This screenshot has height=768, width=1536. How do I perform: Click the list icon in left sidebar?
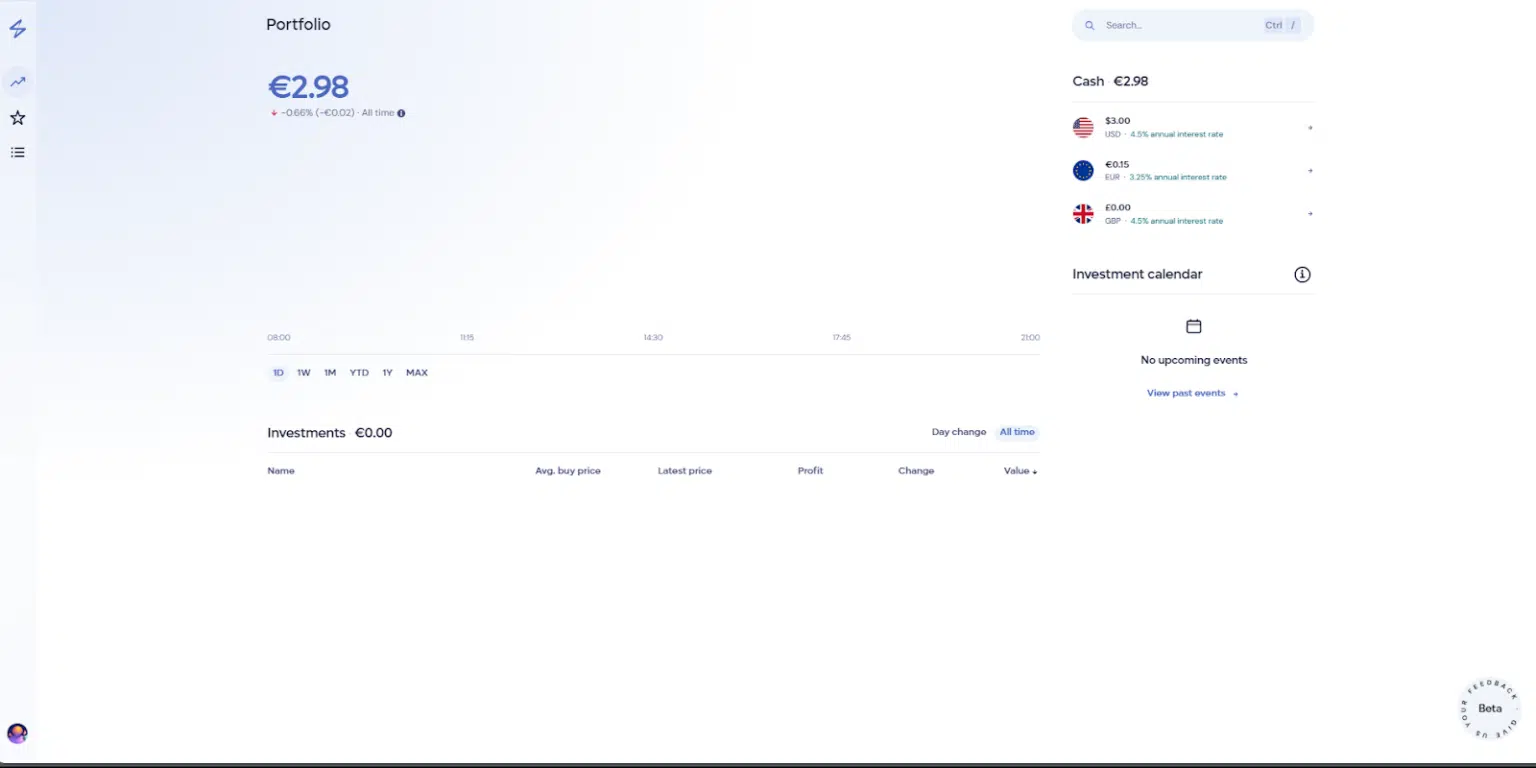point(17,151)
